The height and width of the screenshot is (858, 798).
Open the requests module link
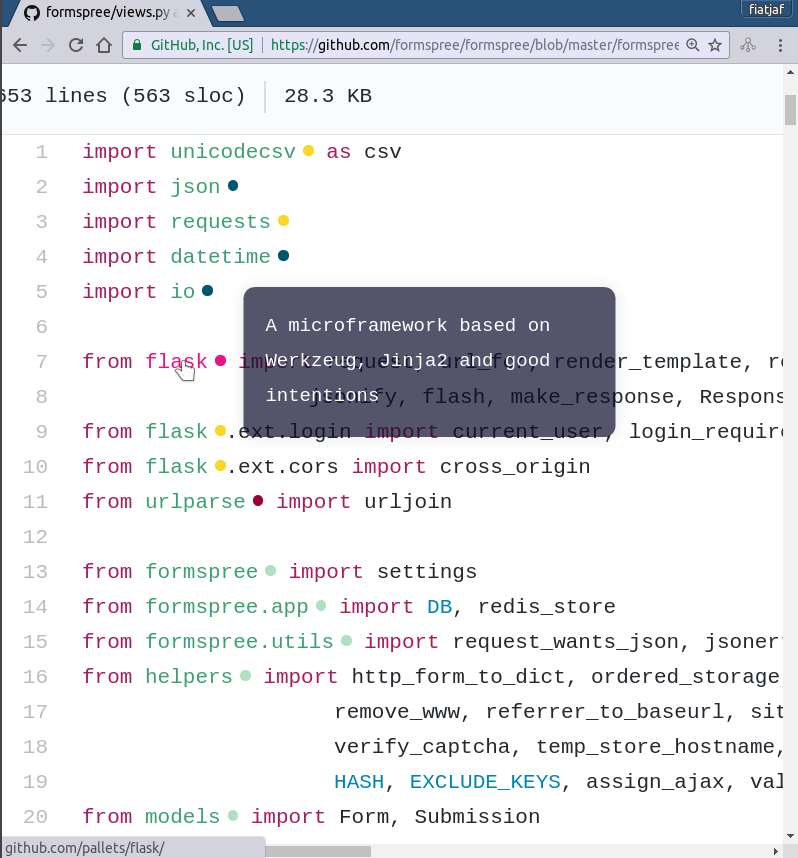click(x=221, y=222)
